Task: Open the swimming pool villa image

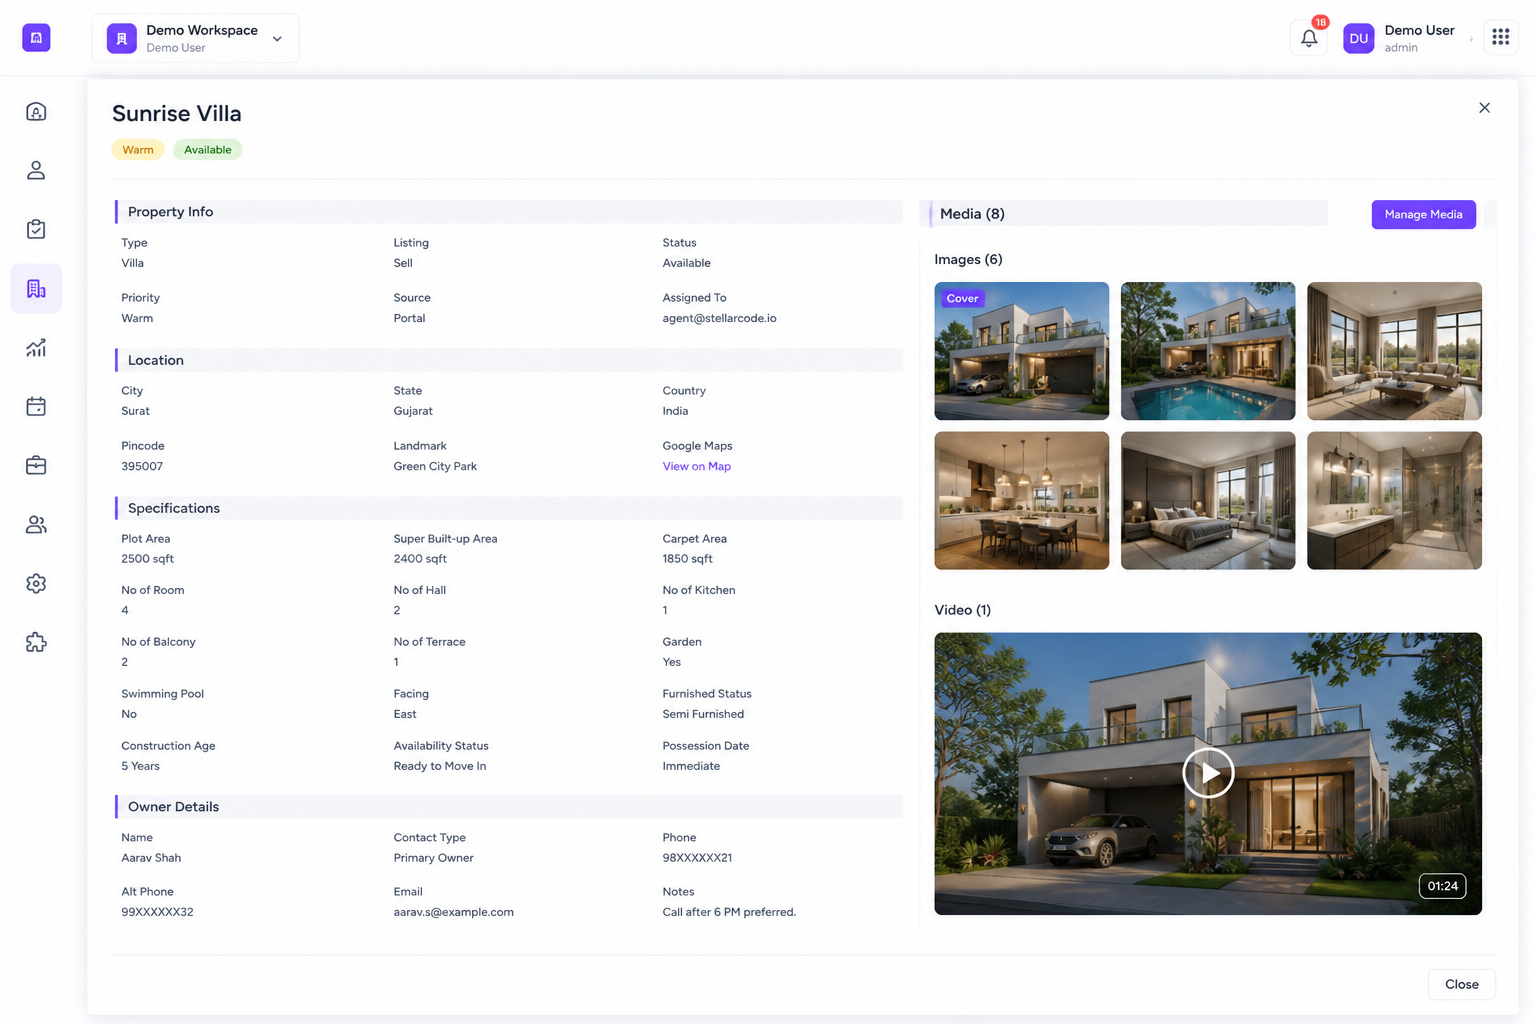Action: tap(1208, 351)
